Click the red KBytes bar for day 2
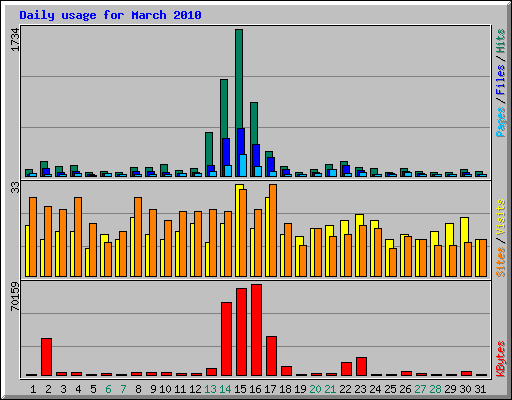The image size is (512, 400). click(x=46, y=357)
